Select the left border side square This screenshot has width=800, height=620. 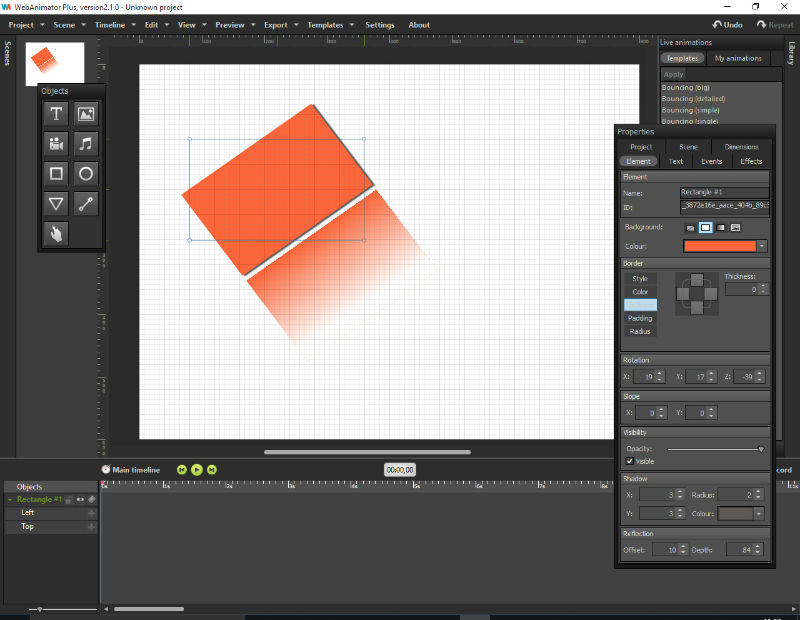683,294
